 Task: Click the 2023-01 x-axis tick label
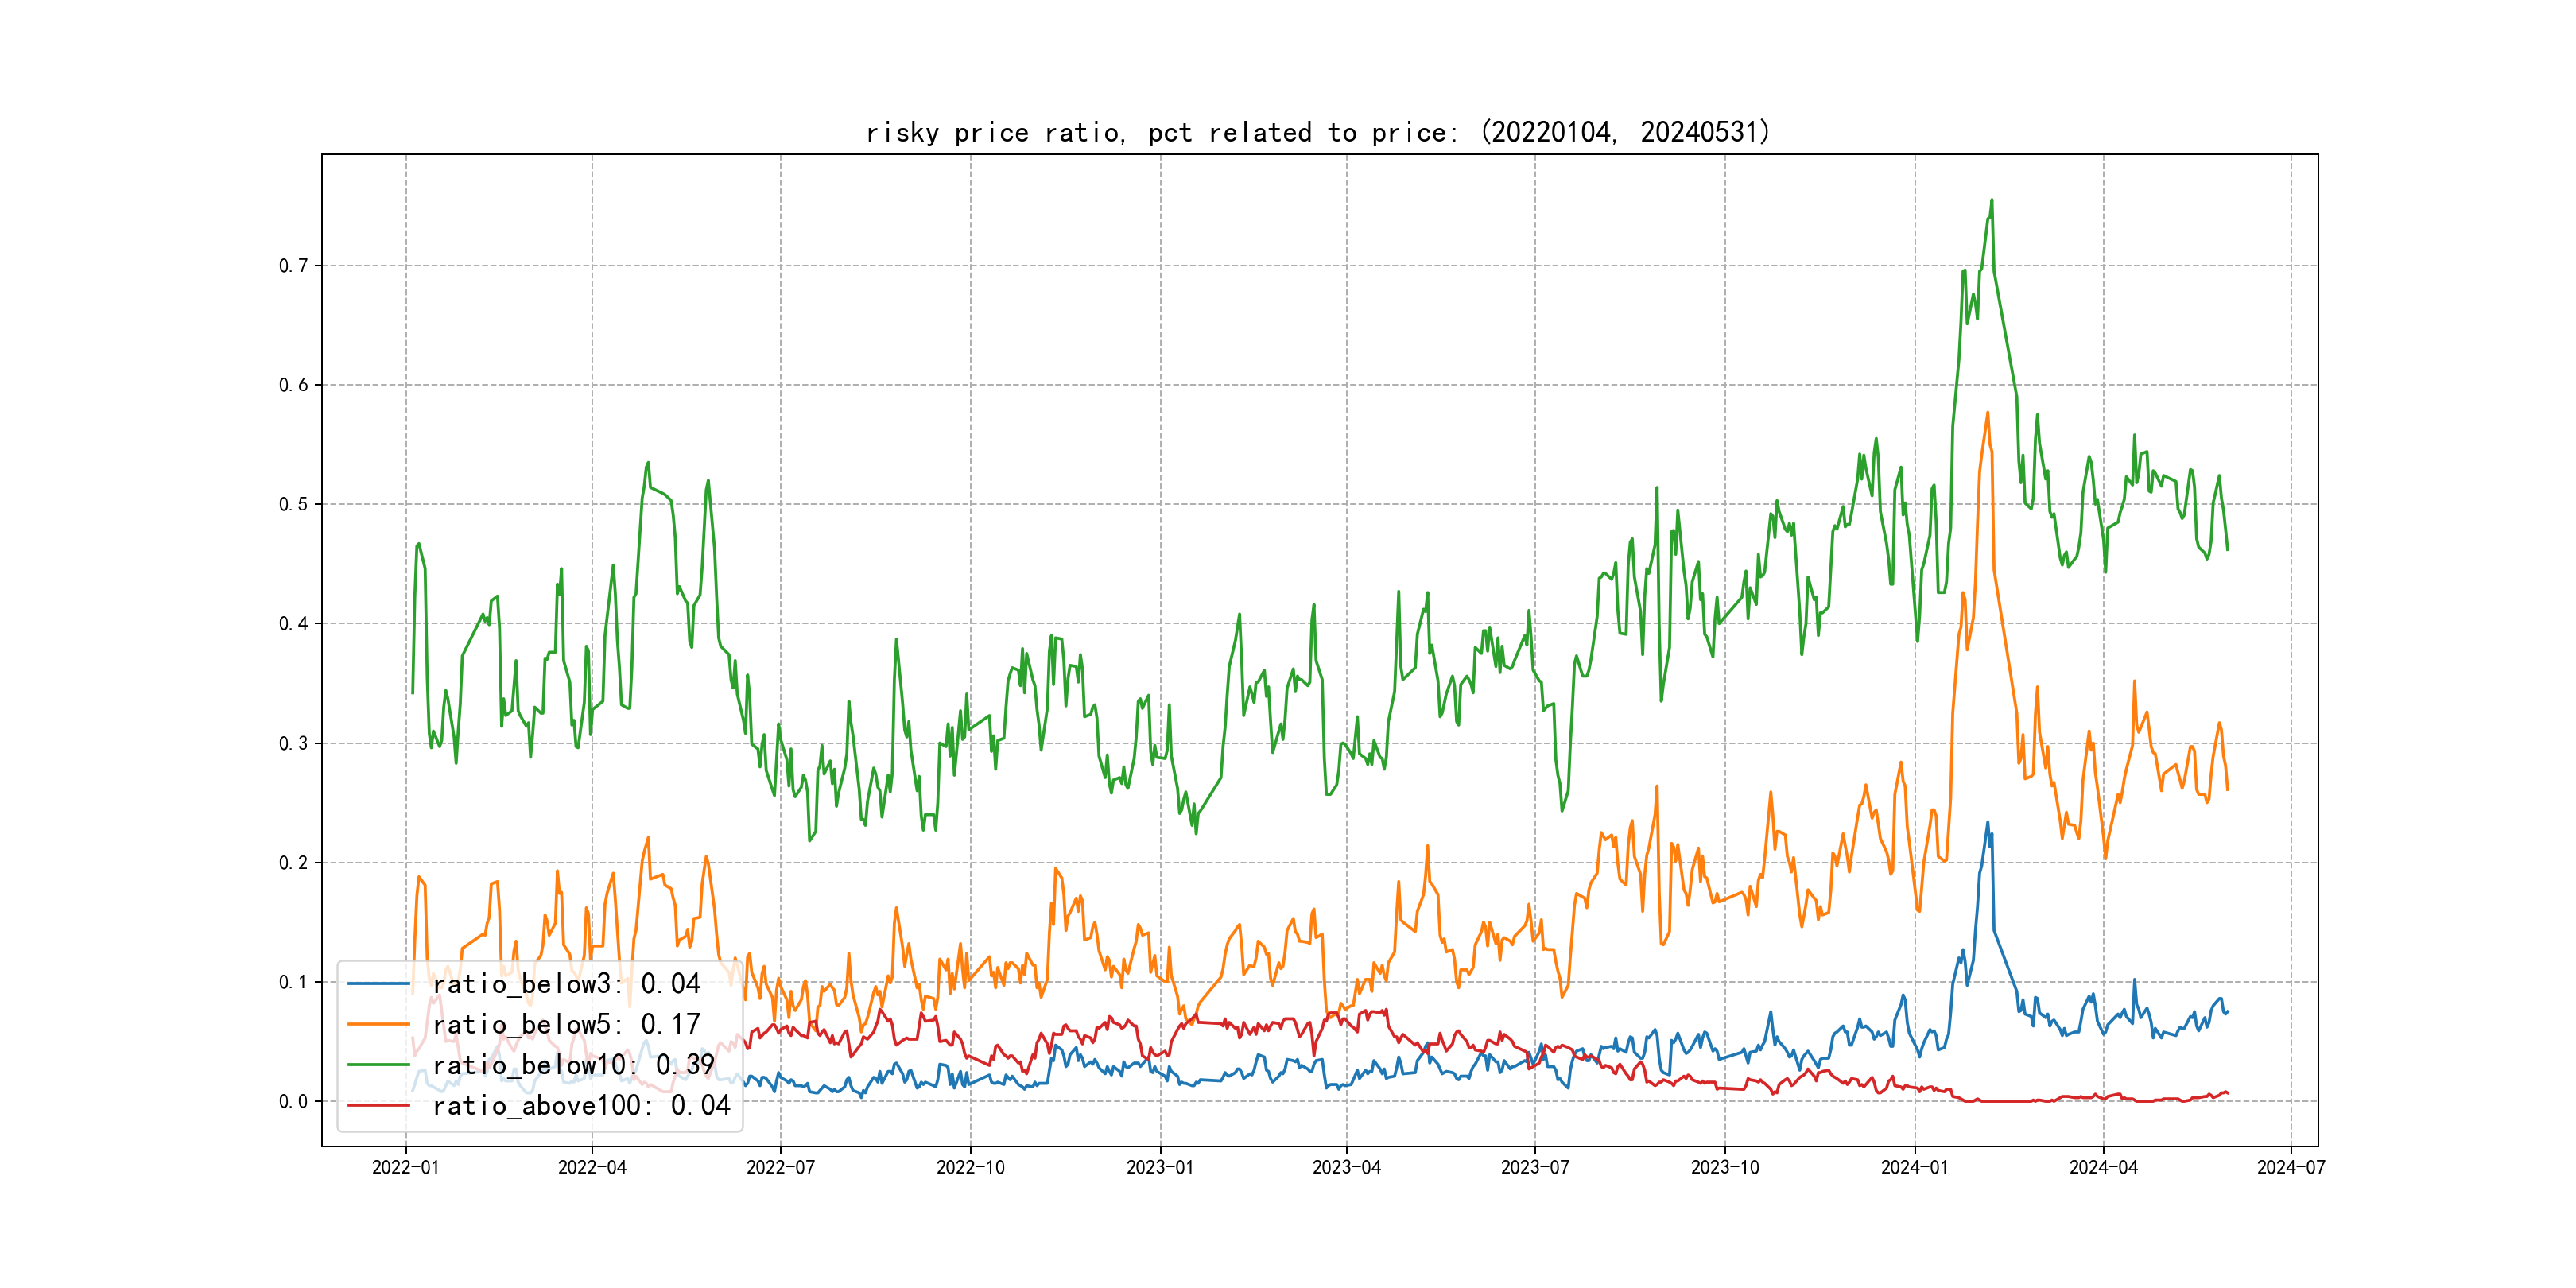(1160, 1167)
